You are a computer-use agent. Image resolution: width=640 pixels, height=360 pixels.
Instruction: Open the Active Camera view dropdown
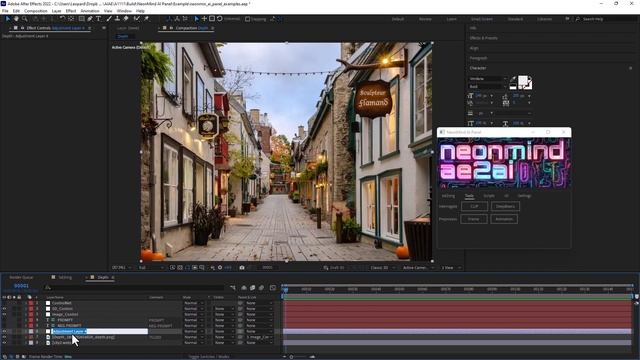click(418, 268)
